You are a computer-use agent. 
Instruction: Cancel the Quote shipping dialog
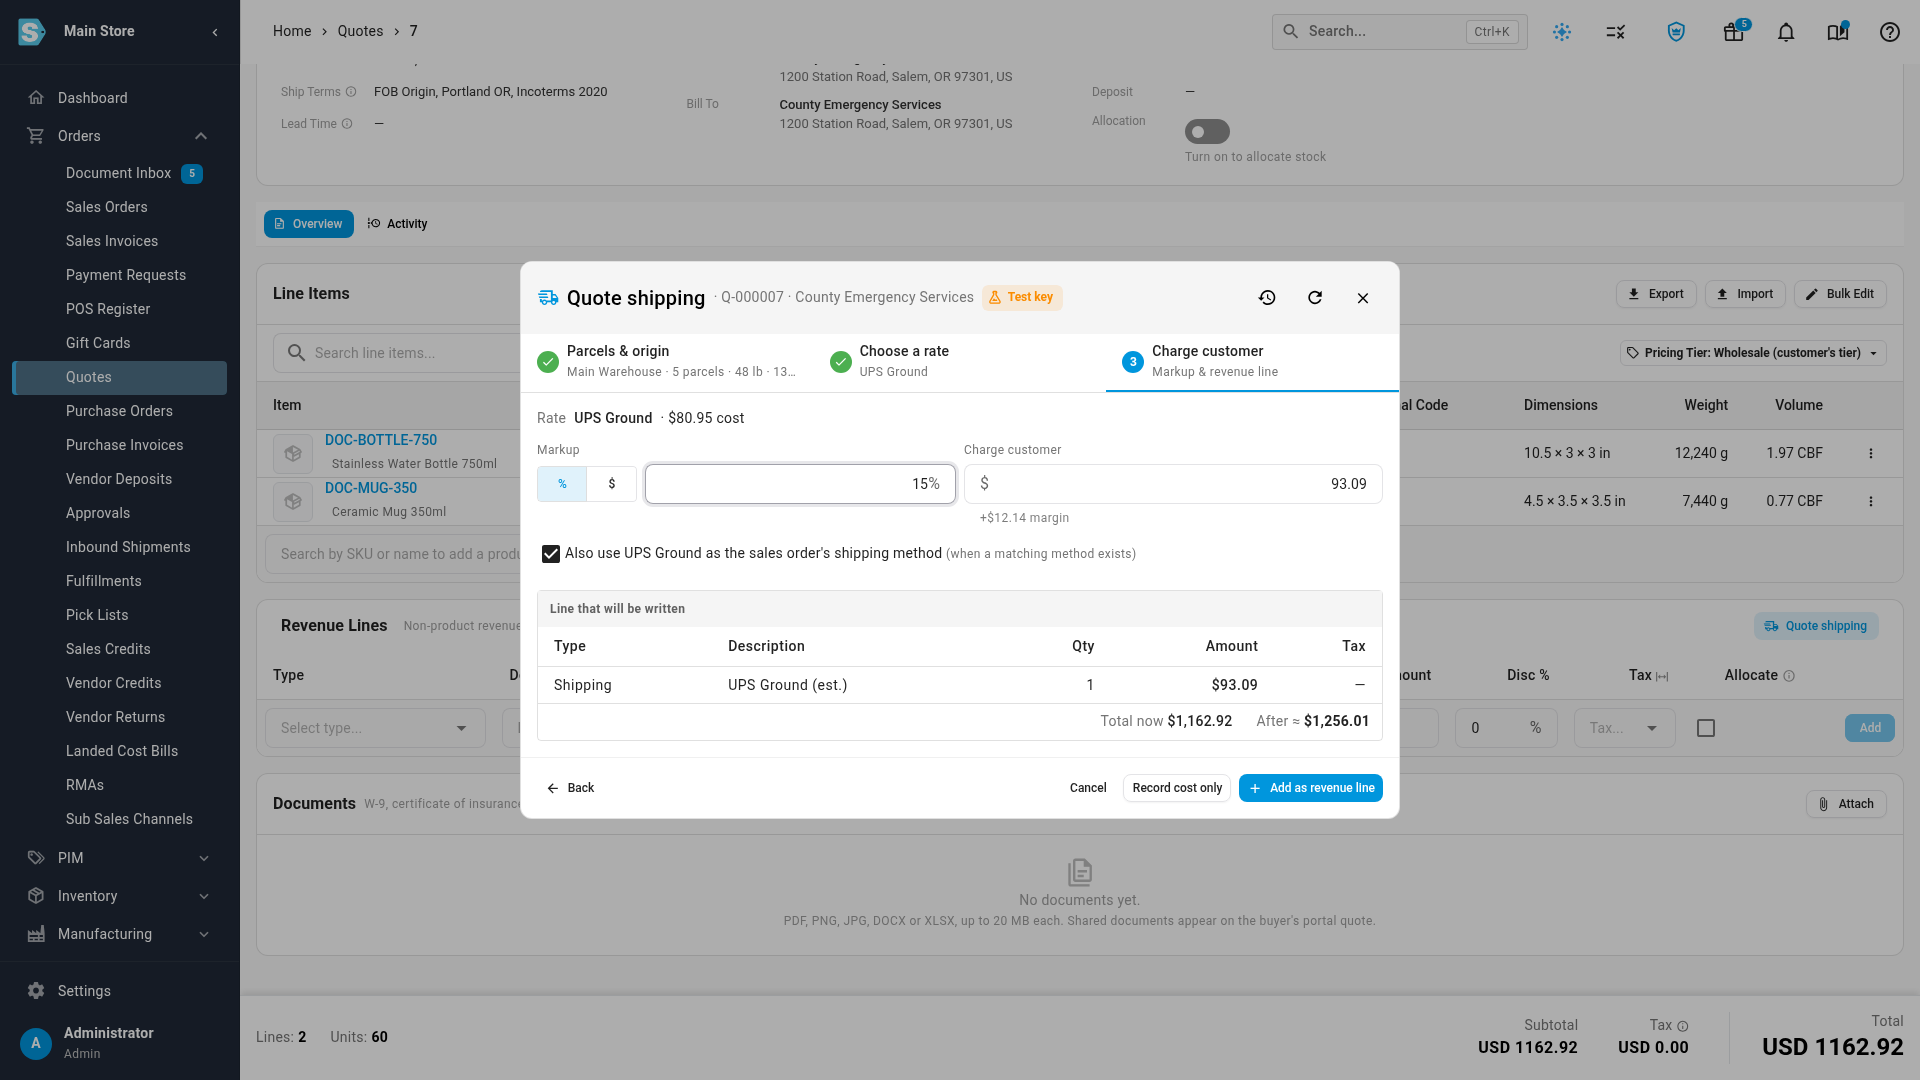(1088, 788)
